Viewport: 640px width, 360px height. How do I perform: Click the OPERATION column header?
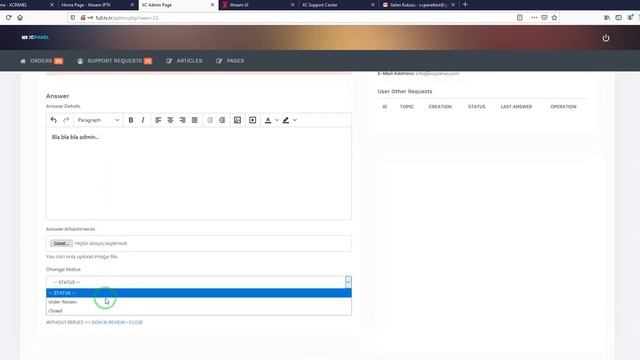click(563, 107)
